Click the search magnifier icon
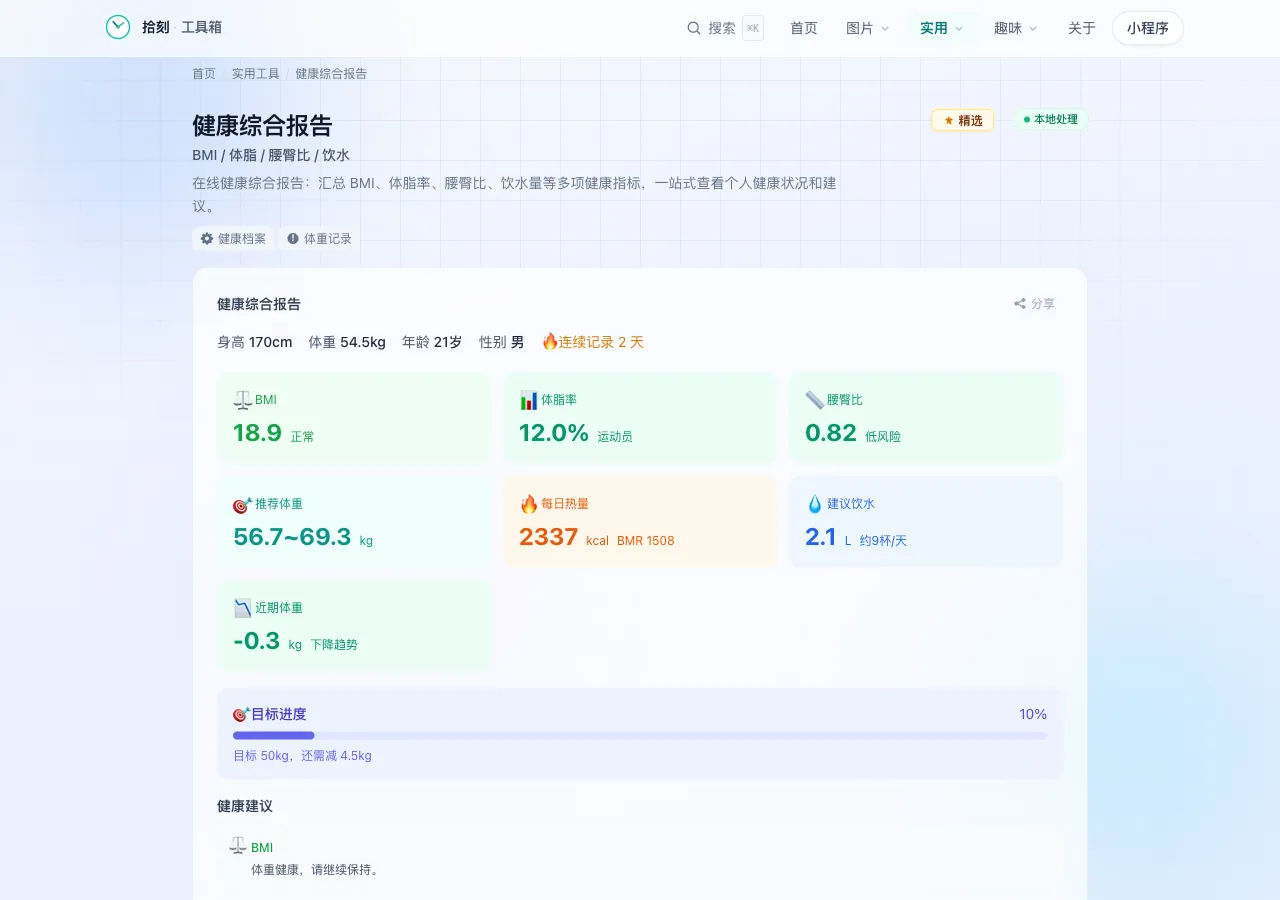Viewport: 1280px width, 900px height. pyautogui.click(x=694, y=28)
